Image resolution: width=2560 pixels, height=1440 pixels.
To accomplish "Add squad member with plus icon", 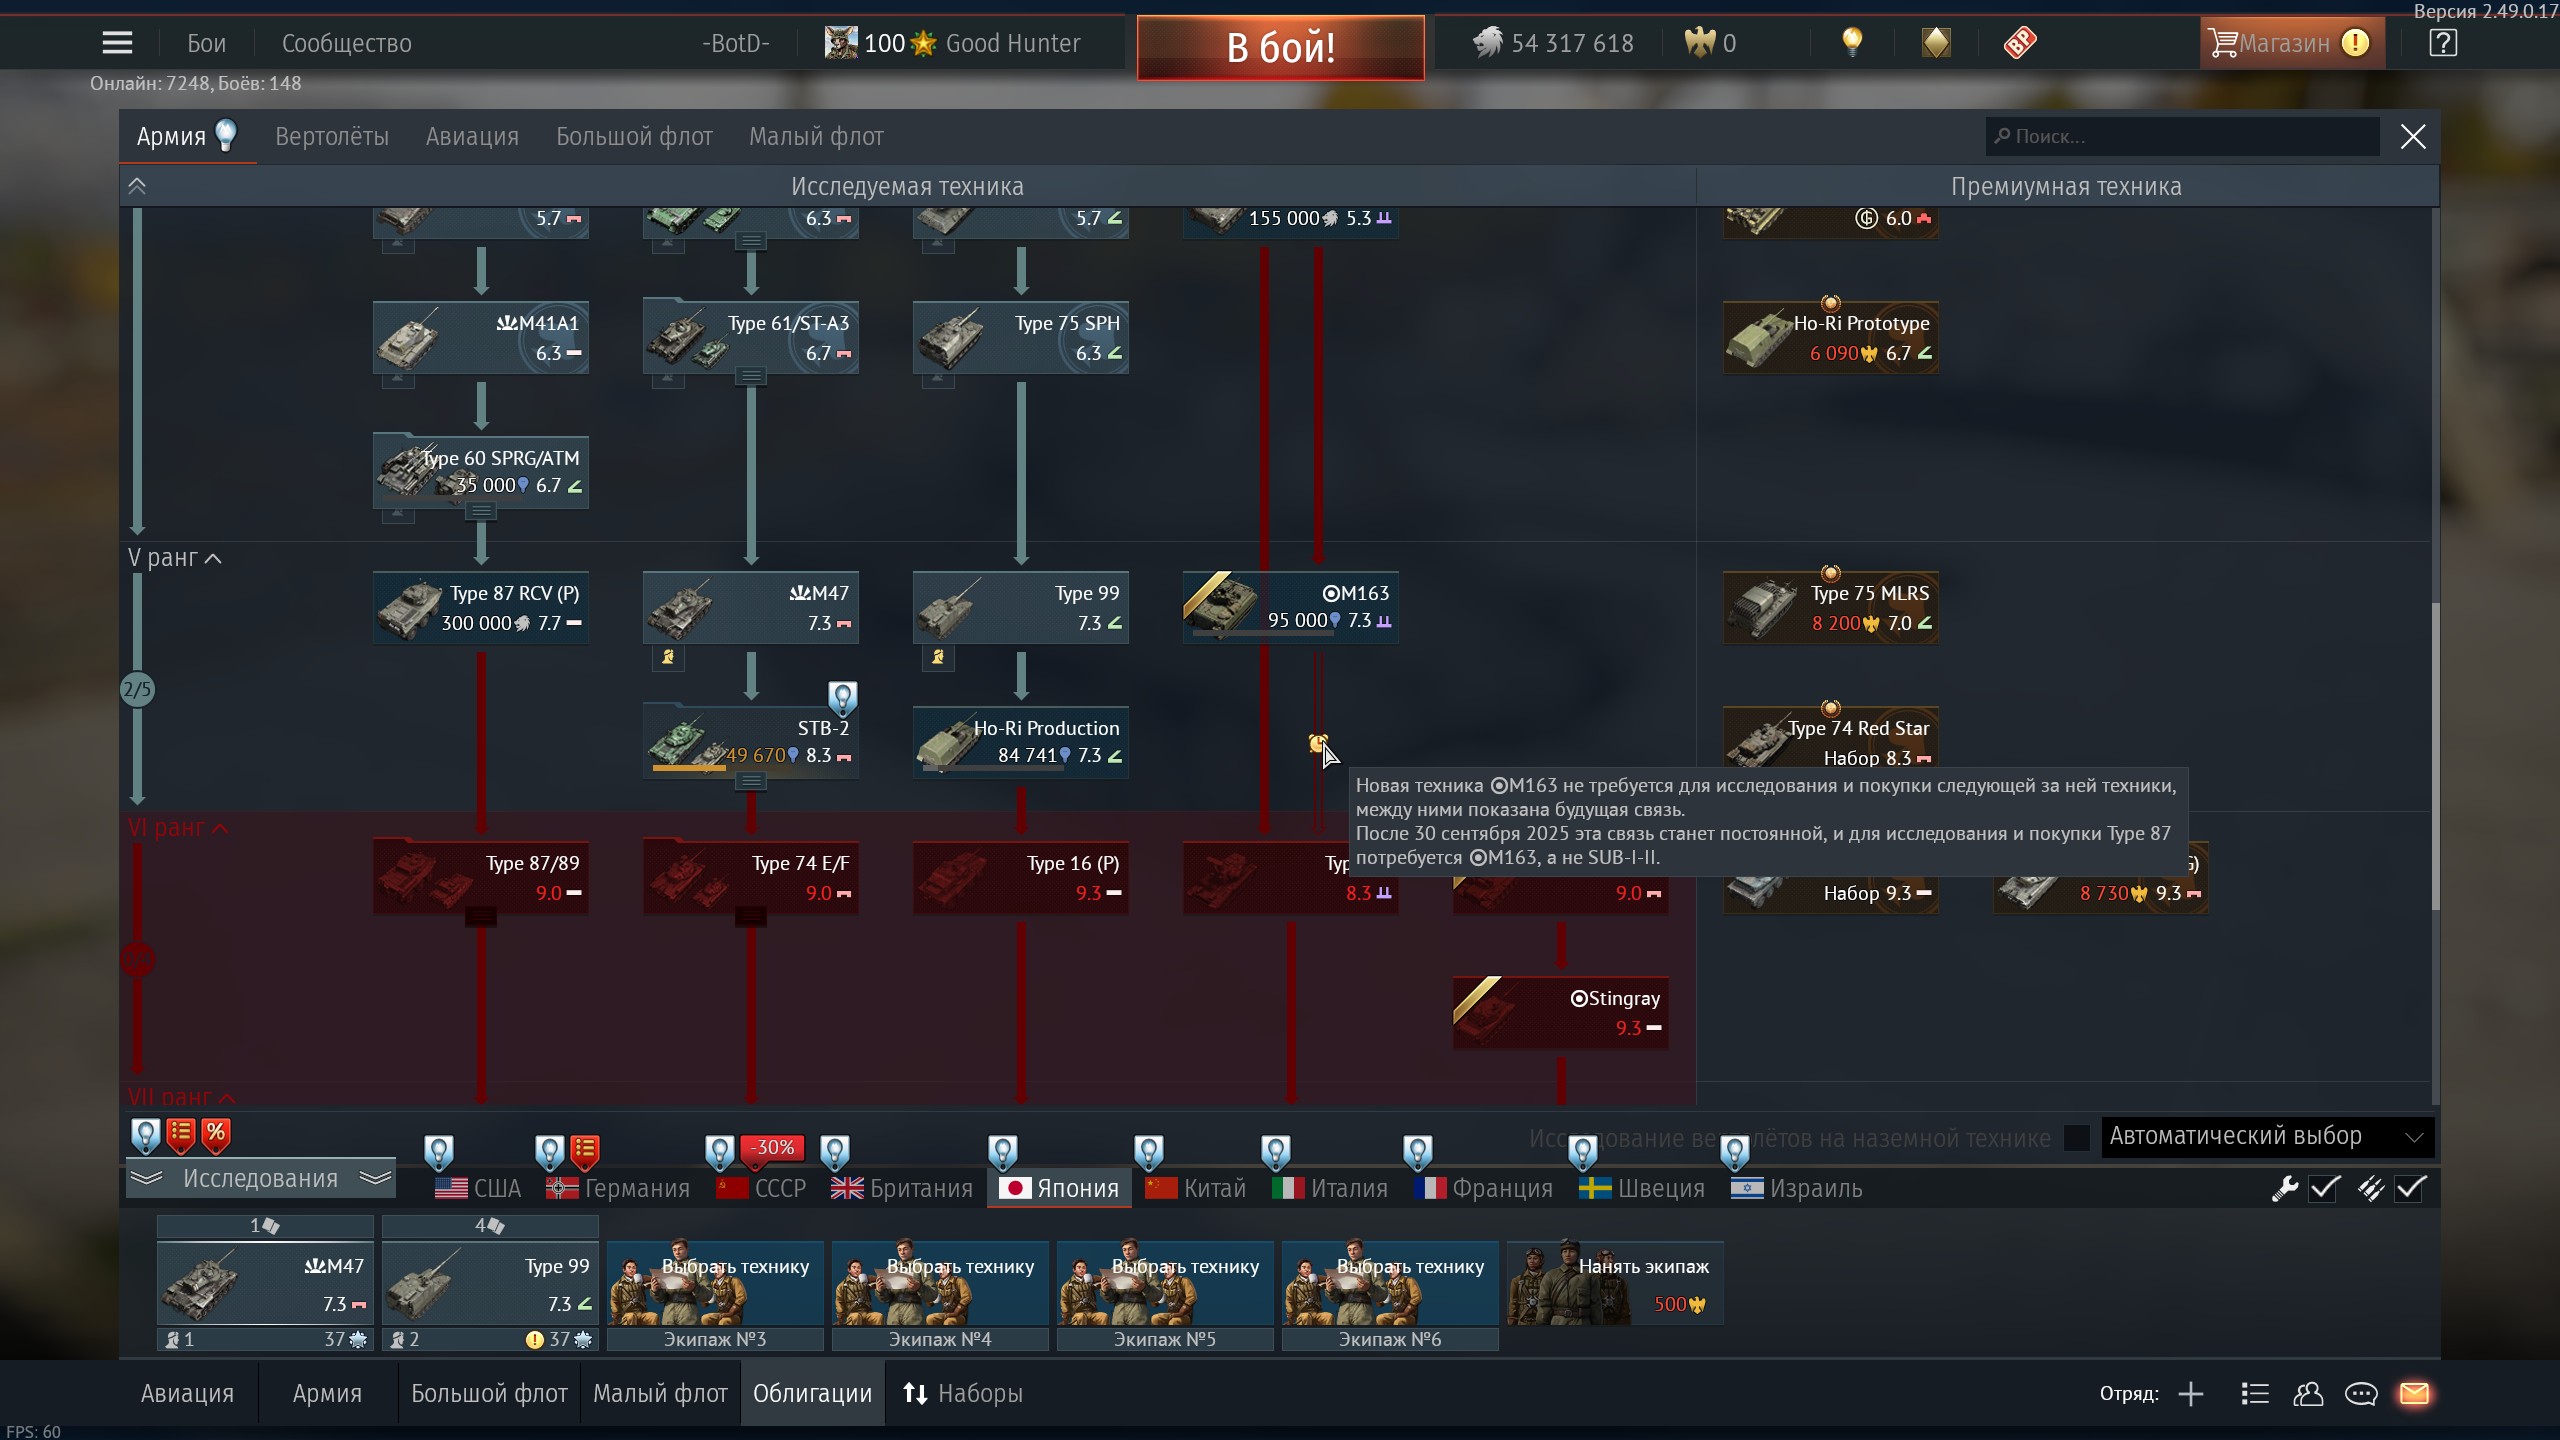I will point(2190,1394).
